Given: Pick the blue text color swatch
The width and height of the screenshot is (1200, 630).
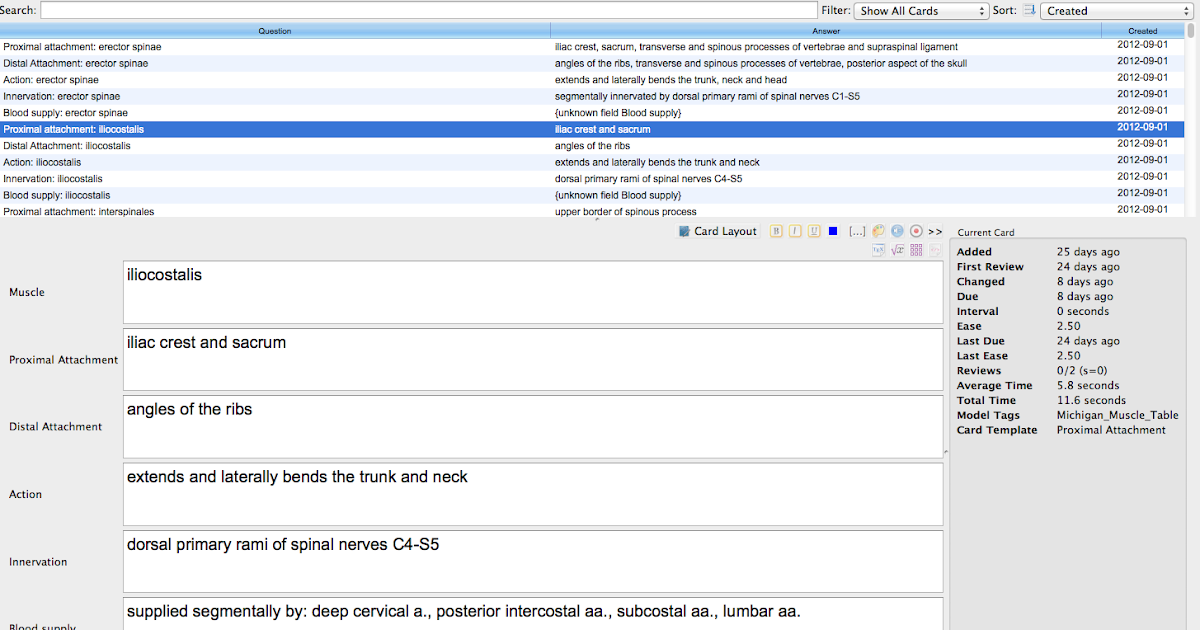Looking at the screenshot, I should pyautogui.click(x=833, y=231).
